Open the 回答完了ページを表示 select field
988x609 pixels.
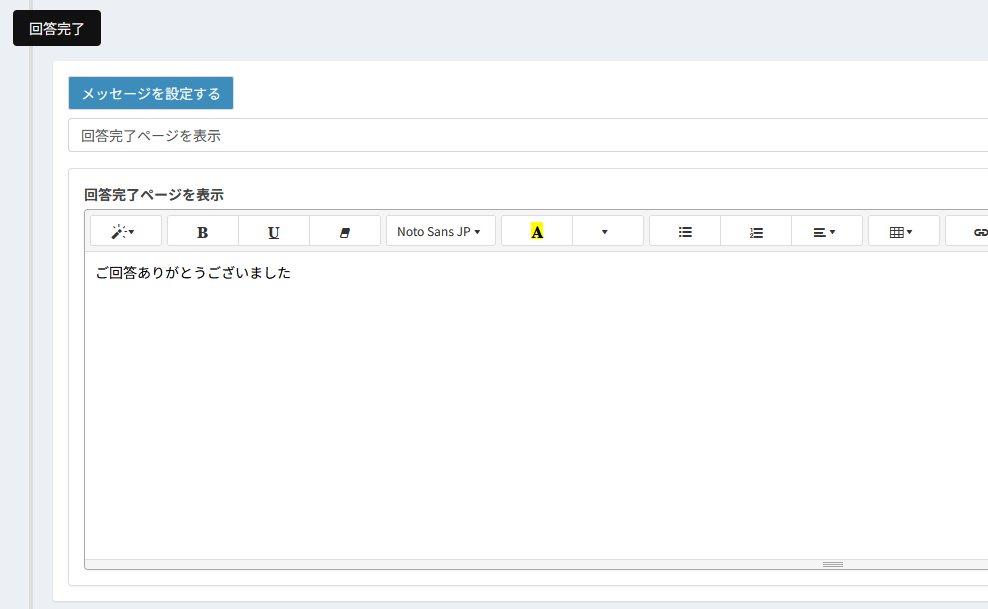(x=528, y=135)
